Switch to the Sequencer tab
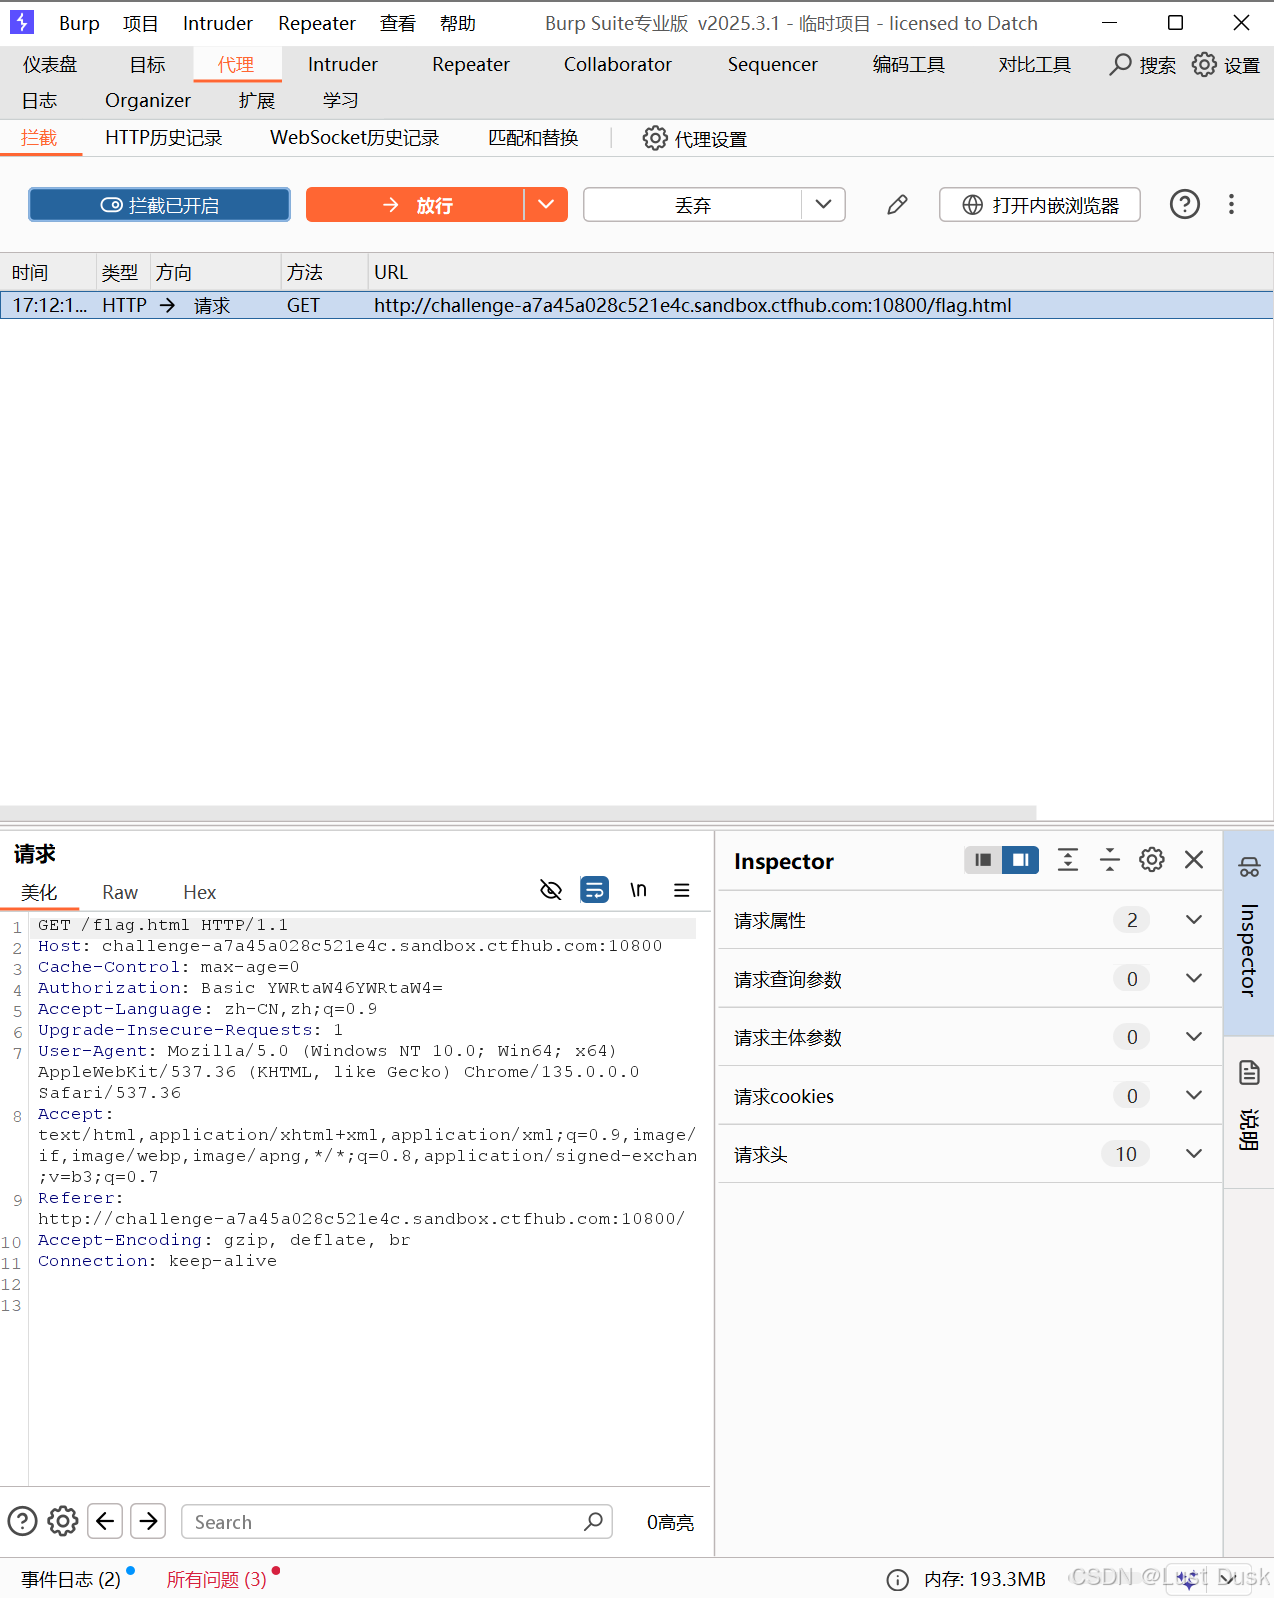This screenshot has height=1598, width=1274. click(773, 64)
